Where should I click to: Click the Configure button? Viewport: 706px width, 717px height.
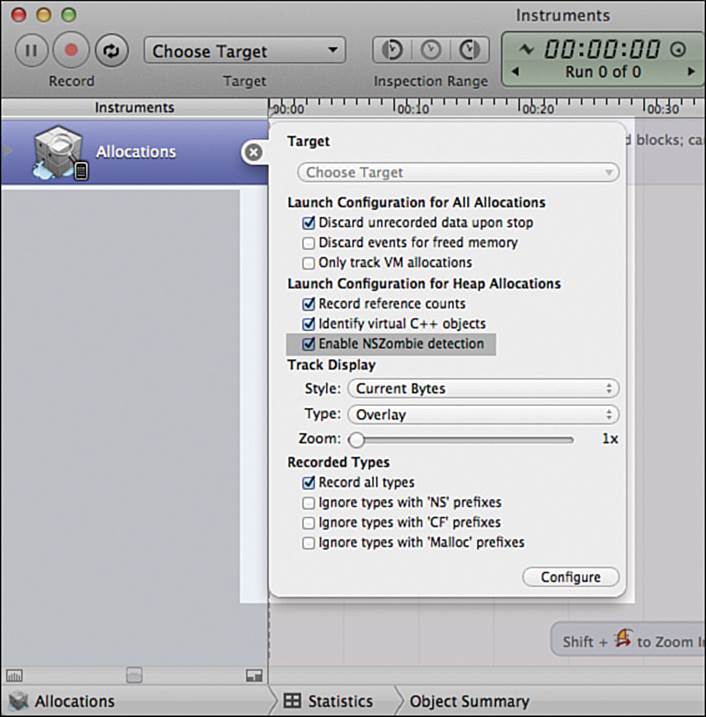coord(571,577)
